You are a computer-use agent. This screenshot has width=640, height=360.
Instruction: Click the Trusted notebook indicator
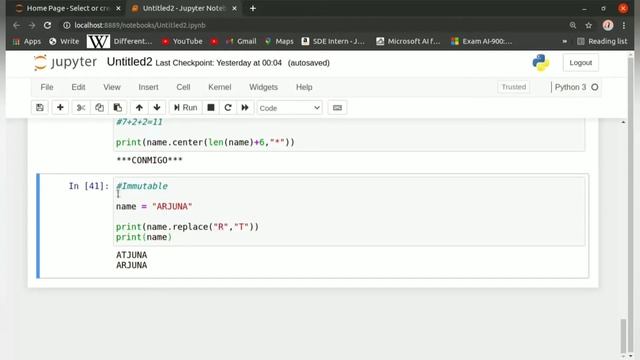tap(513, 87)
